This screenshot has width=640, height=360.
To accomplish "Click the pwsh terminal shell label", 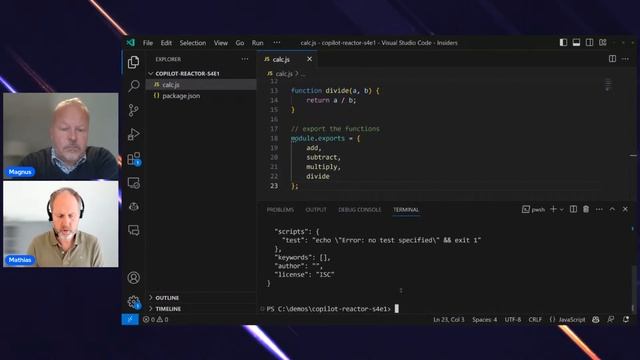I will [x=533, y=209].
